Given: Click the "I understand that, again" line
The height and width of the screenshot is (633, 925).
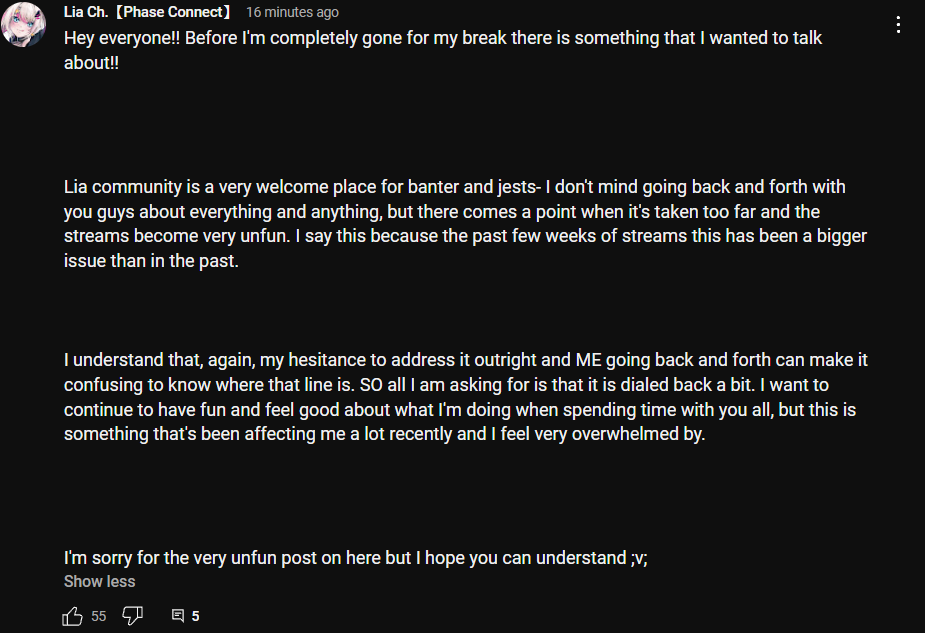Looking at the screenshot, I should tap(465, 360).
